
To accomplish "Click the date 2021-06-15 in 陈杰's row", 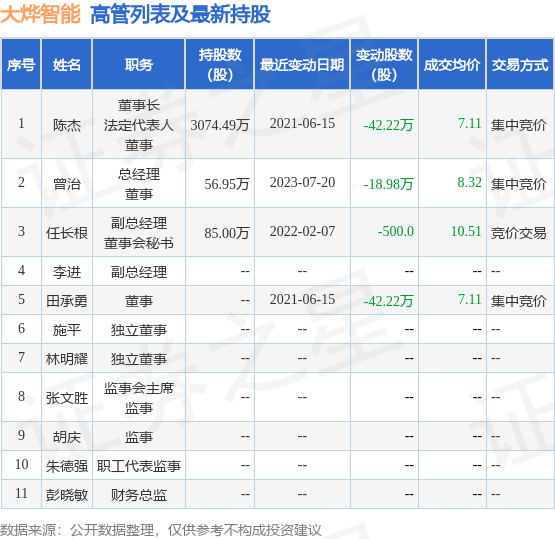I will (x=302, y=123).
